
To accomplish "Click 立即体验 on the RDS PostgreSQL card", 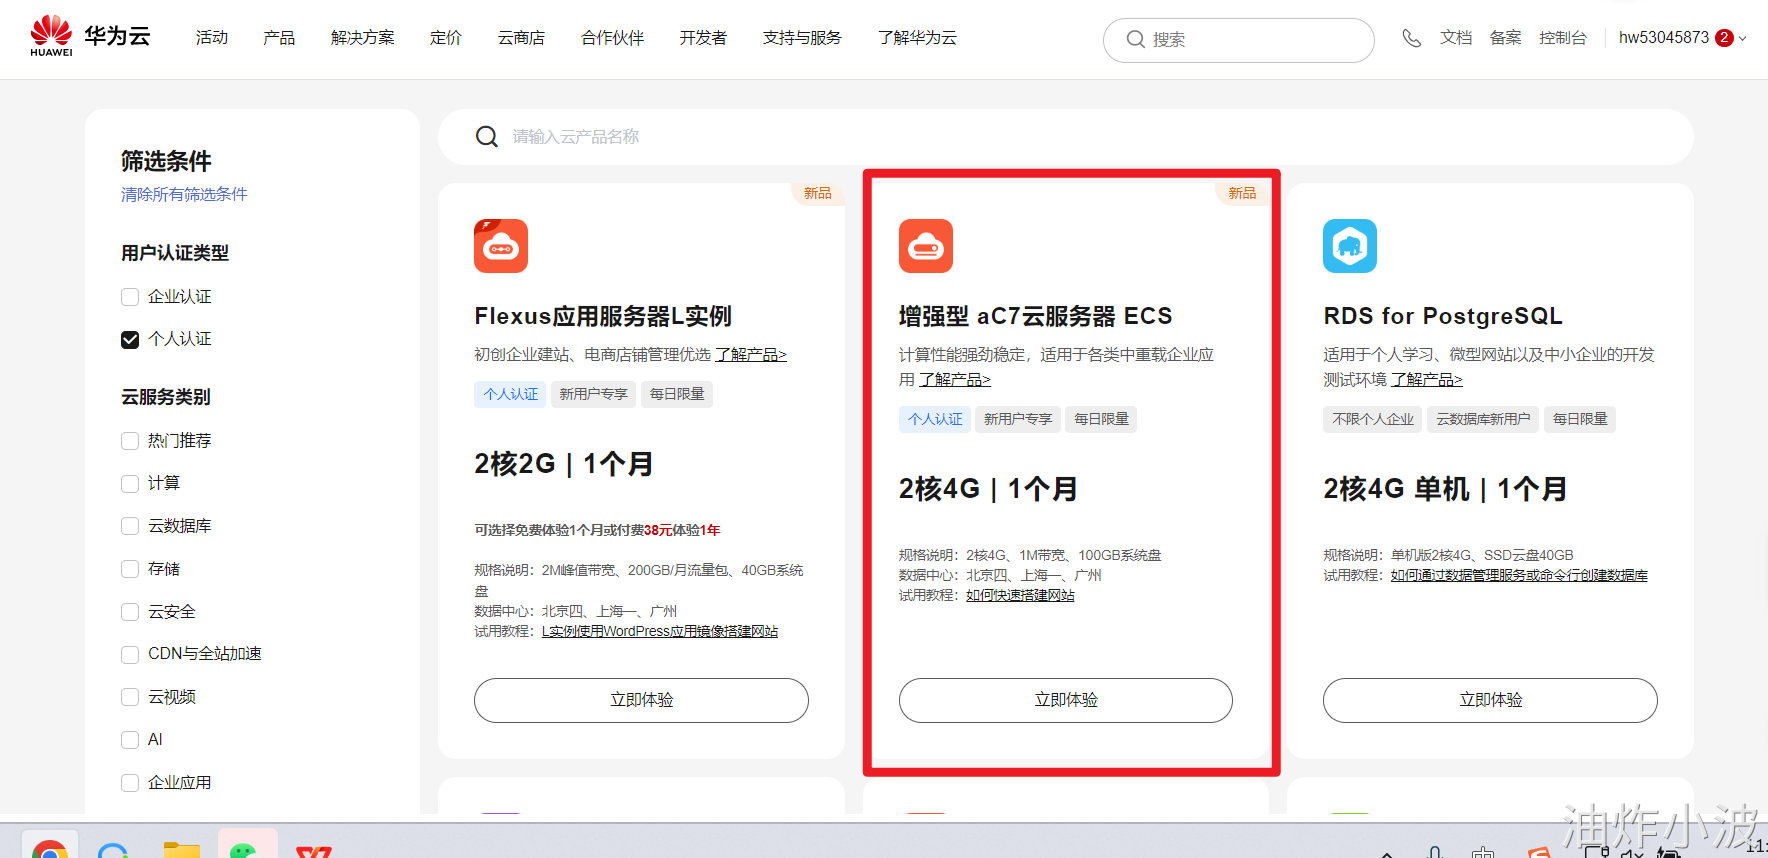I will tap(1490, 700).
